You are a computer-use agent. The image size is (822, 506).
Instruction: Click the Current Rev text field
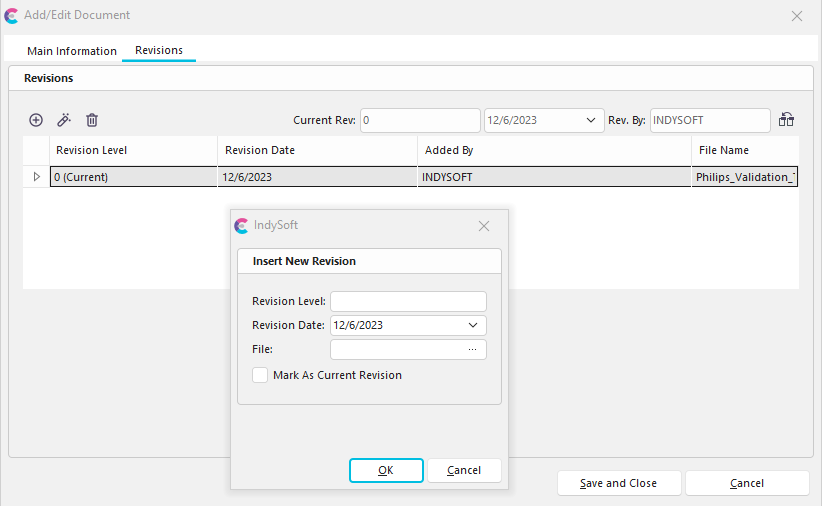point(420,120)
